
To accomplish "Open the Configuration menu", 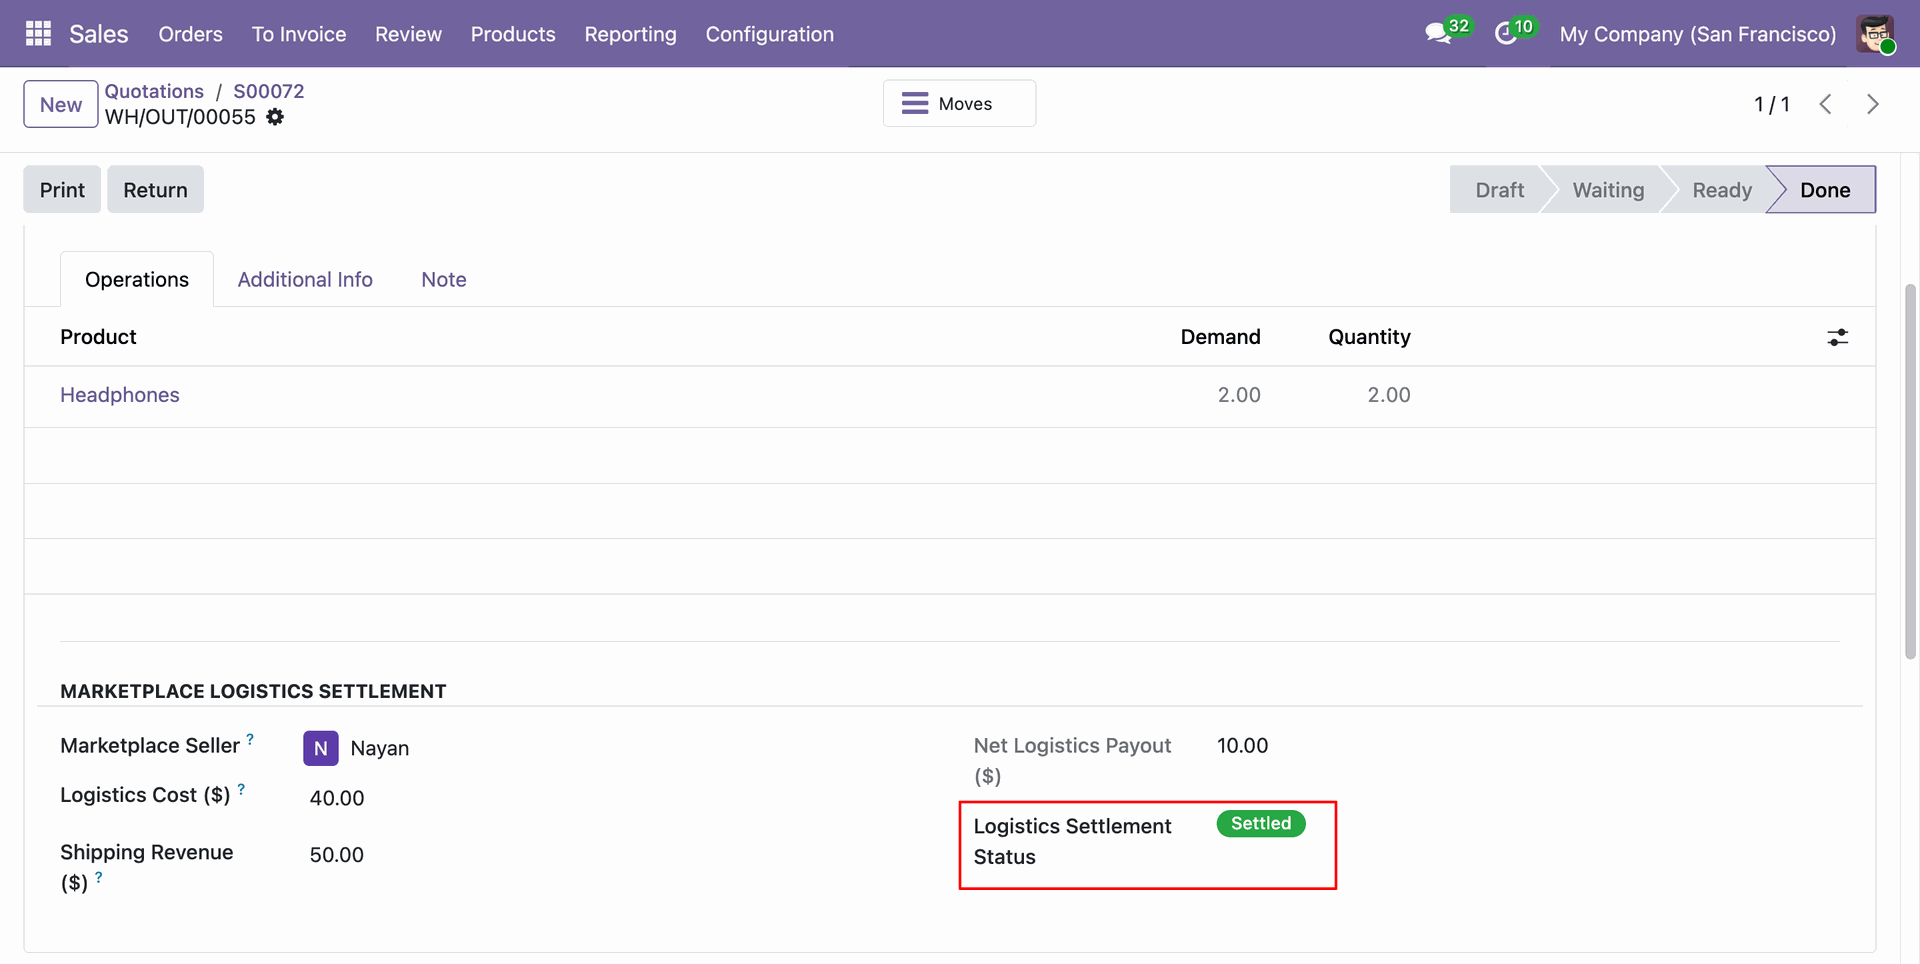I will (x=770, y=34).
